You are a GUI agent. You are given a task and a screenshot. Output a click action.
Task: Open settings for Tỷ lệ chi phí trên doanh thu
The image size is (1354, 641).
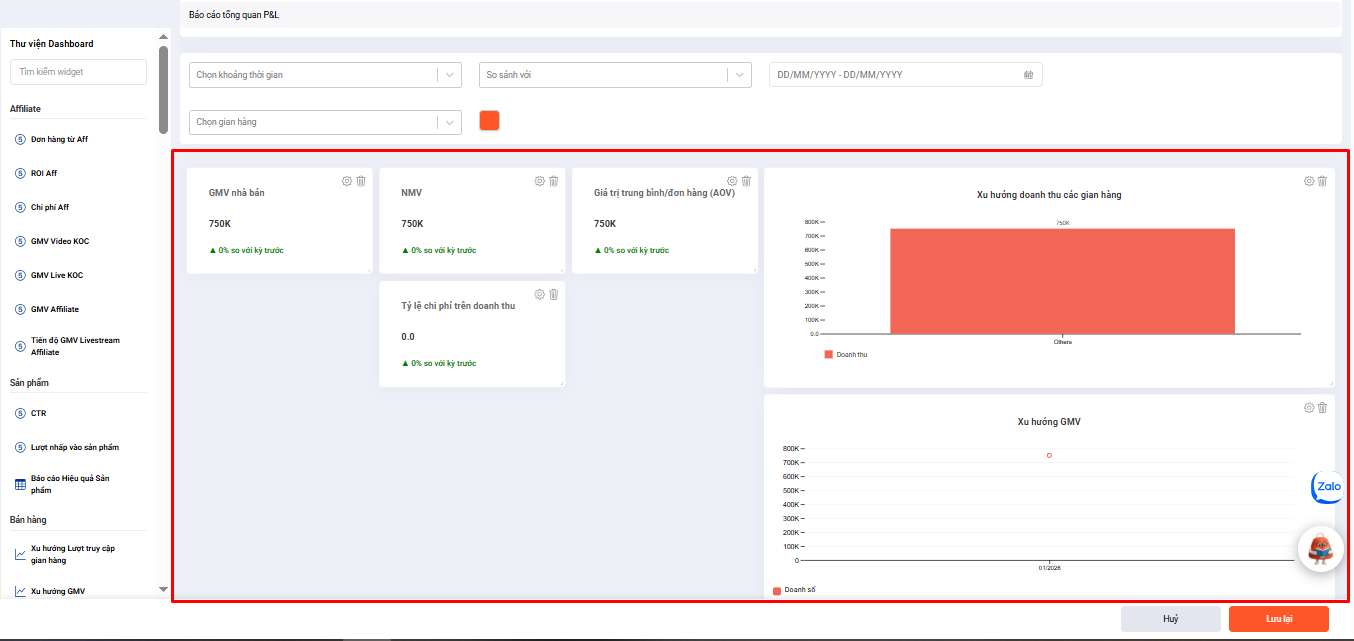click(540, 294)
